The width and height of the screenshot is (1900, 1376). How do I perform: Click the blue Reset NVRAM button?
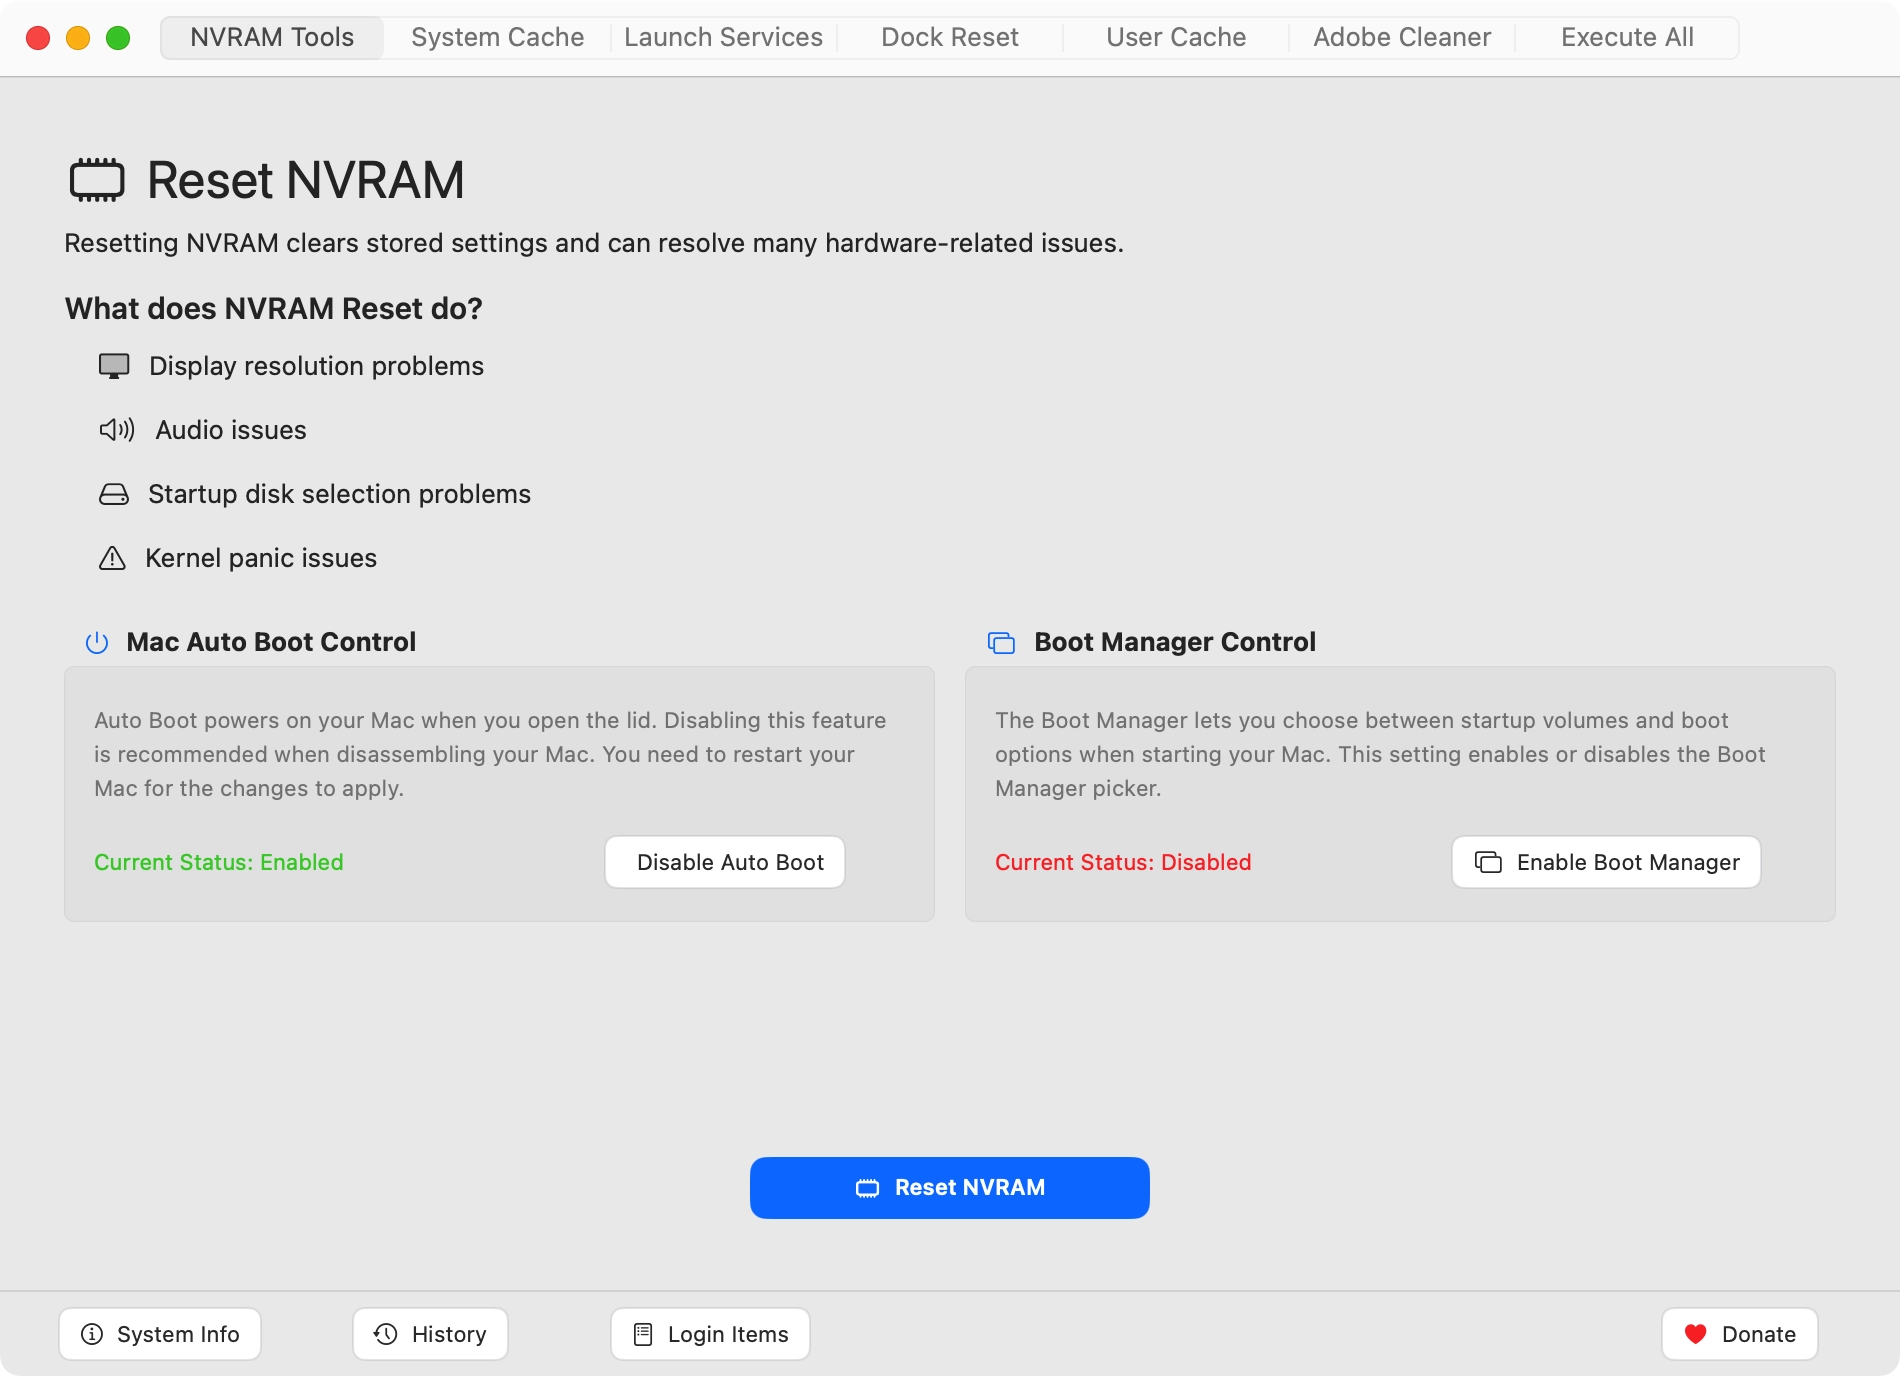coord(950,1188)
